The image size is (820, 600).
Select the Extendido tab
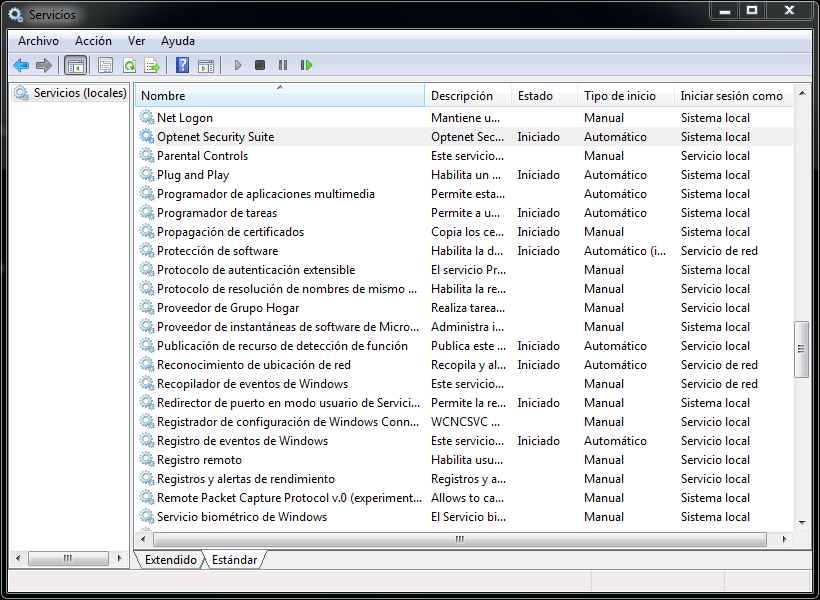coord(170,560)
